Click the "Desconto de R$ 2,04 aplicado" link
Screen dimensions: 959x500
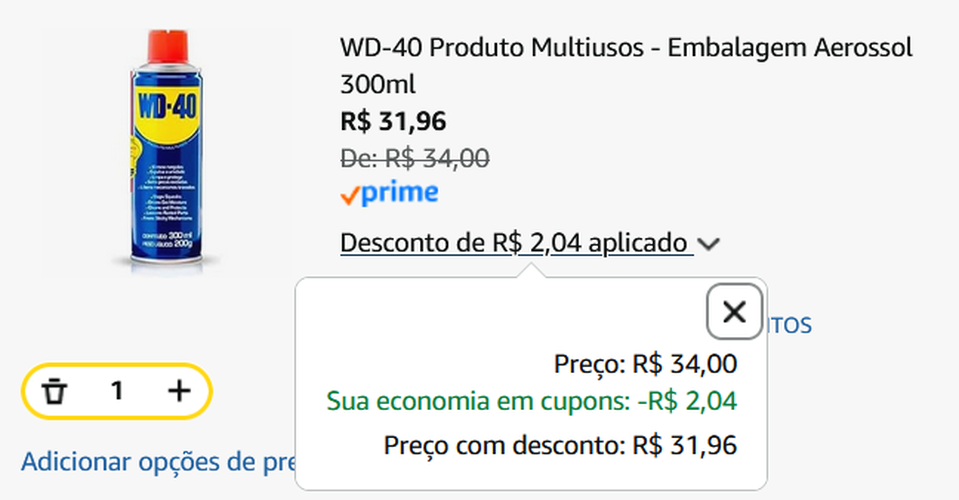point(515,242)
